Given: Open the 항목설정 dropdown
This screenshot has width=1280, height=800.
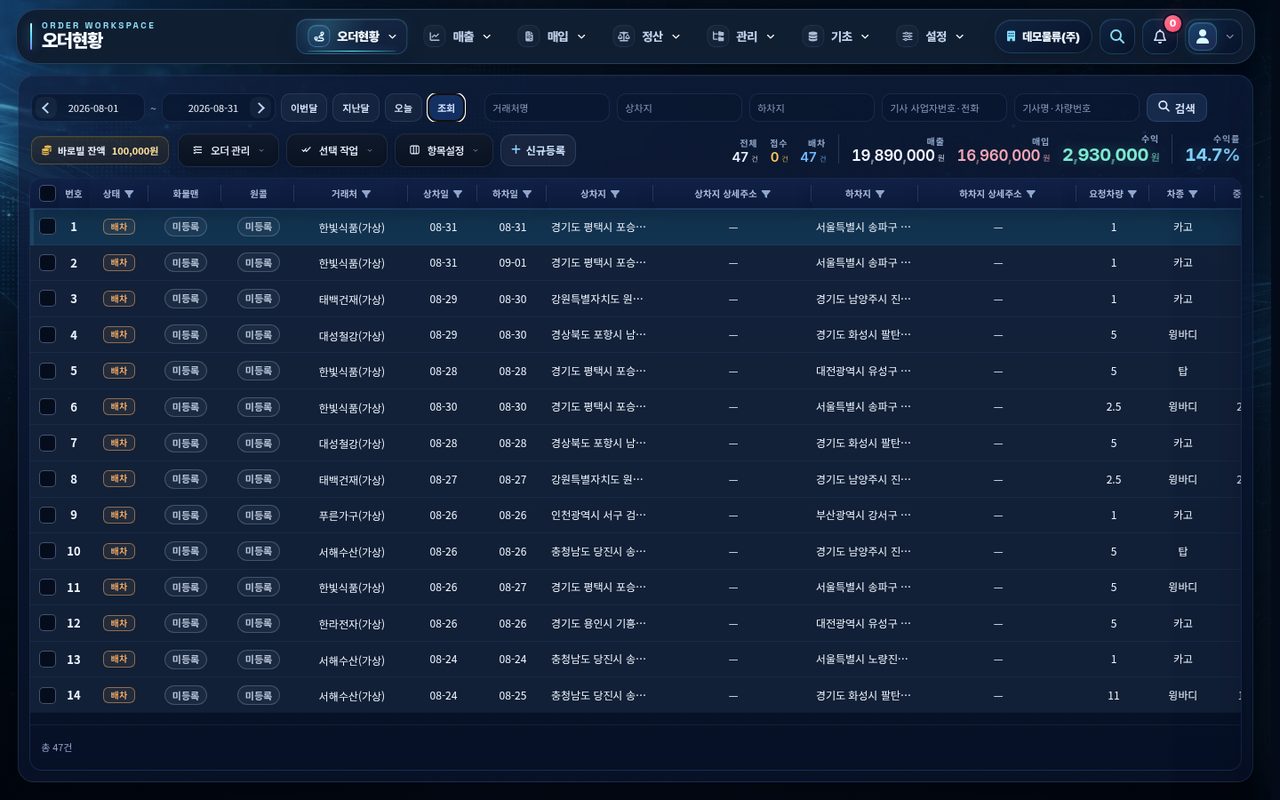Looking at the screenshot, I should click(x=444, y=151).
